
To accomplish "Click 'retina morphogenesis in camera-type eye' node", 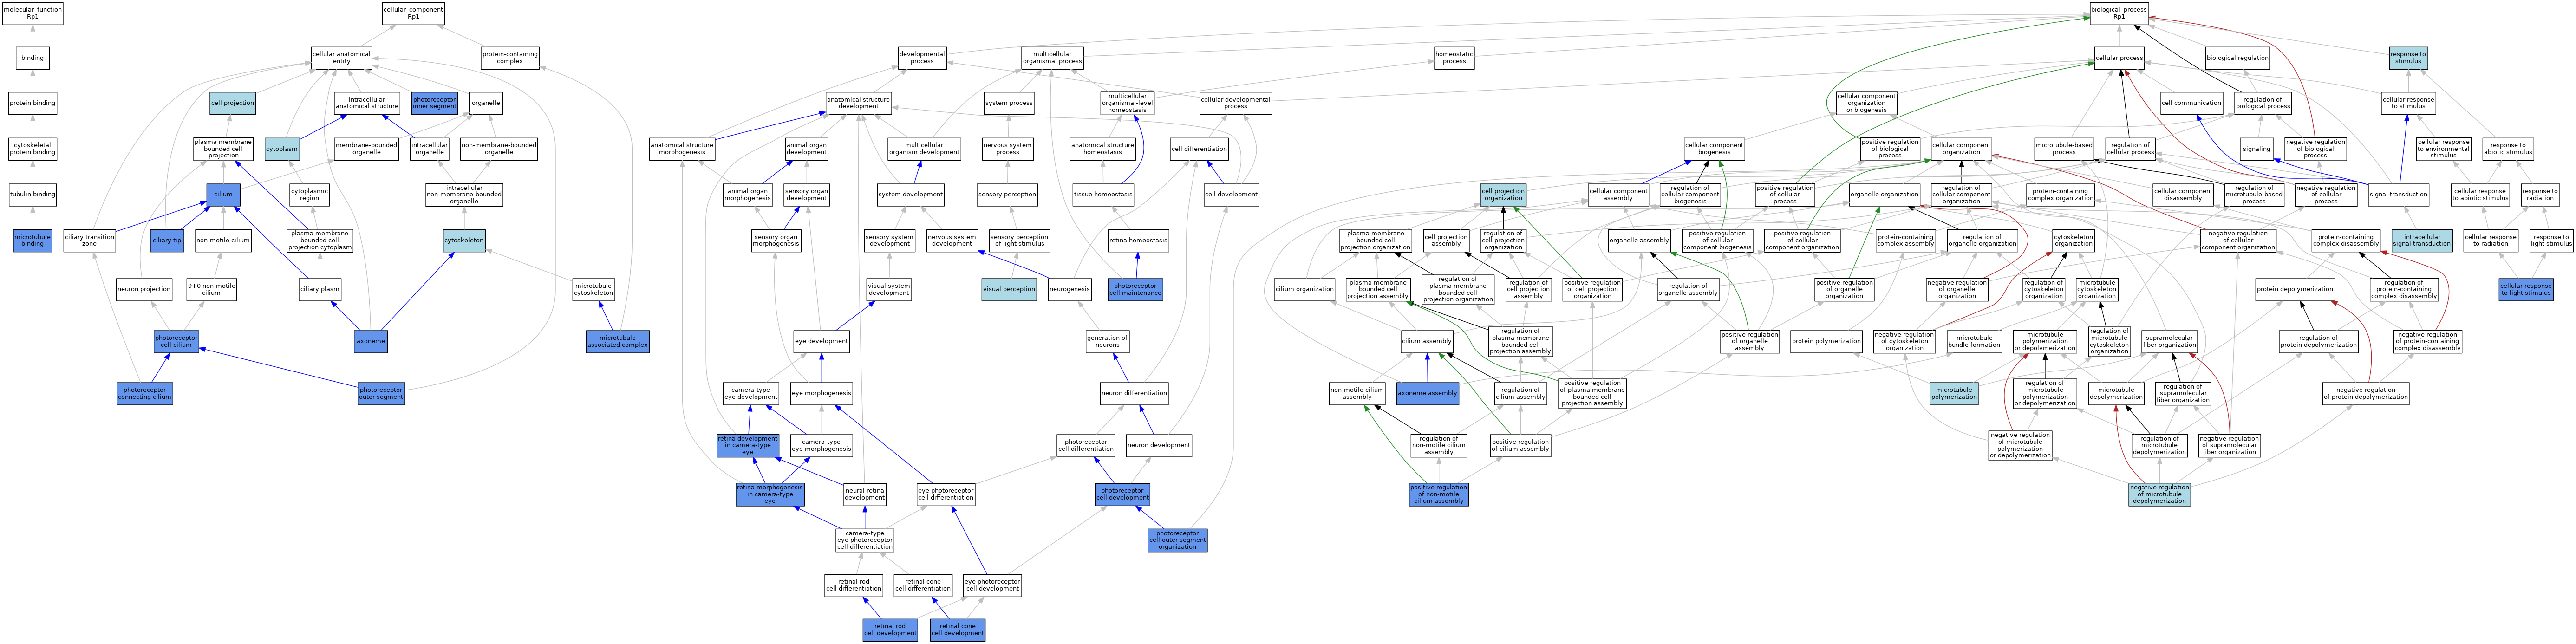I will coord(770,494).
